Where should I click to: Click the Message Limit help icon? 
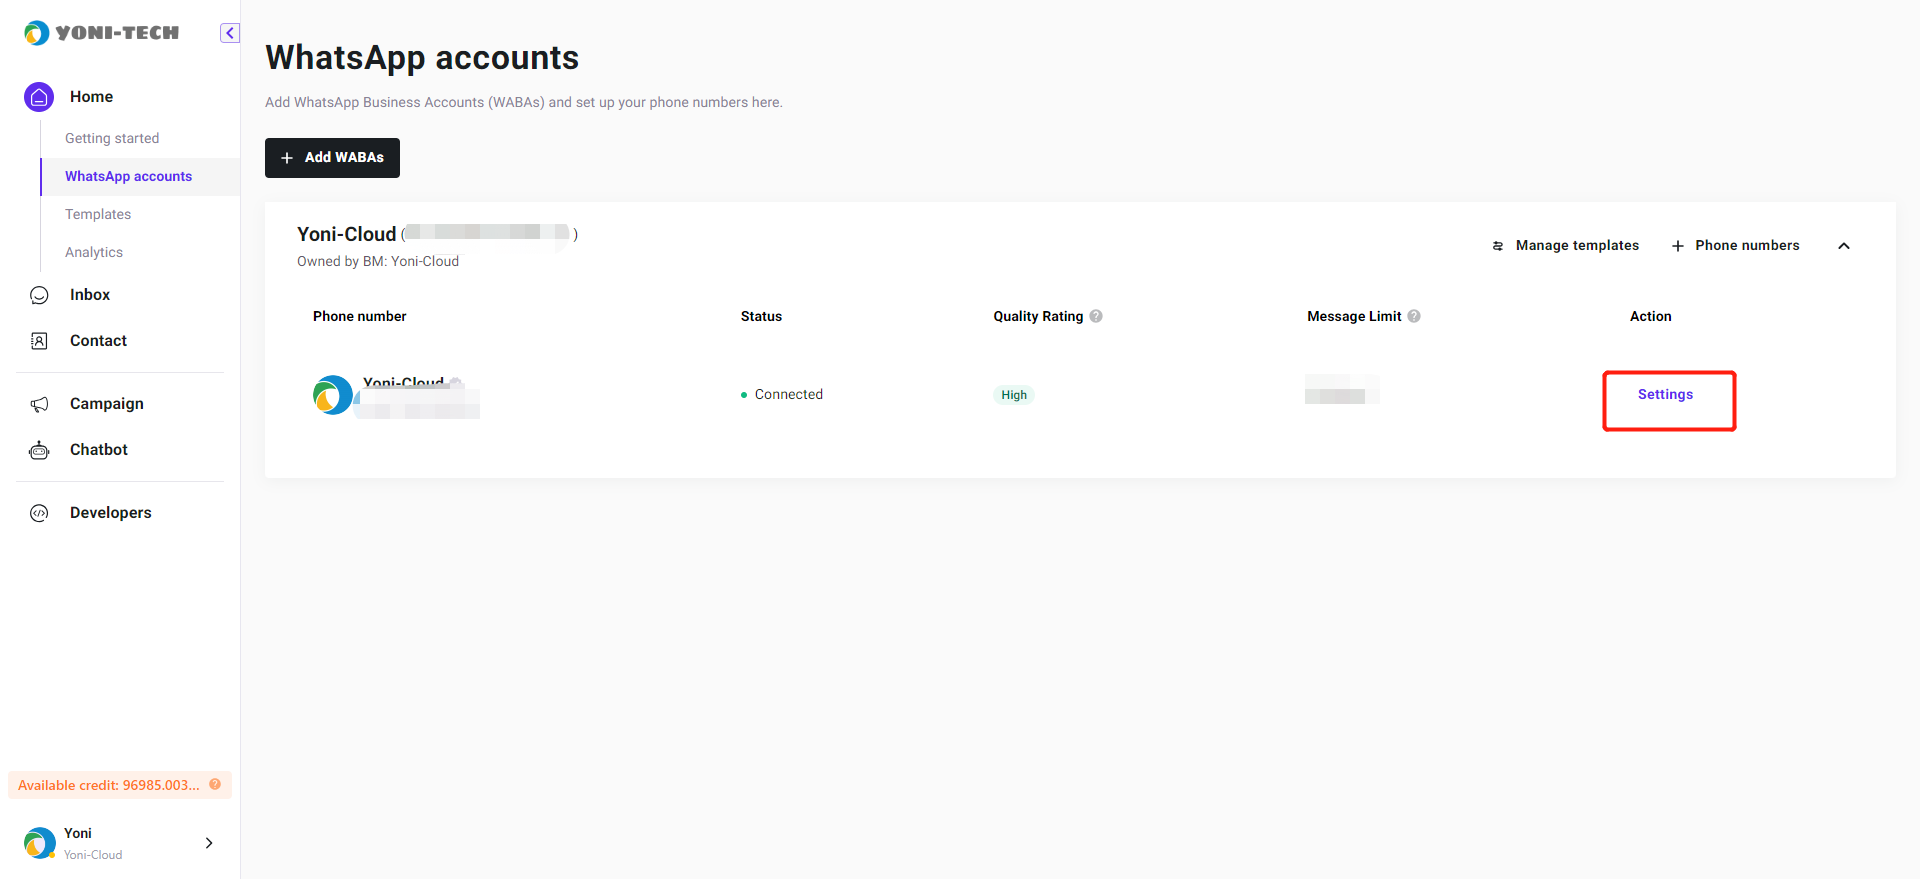1414,316
